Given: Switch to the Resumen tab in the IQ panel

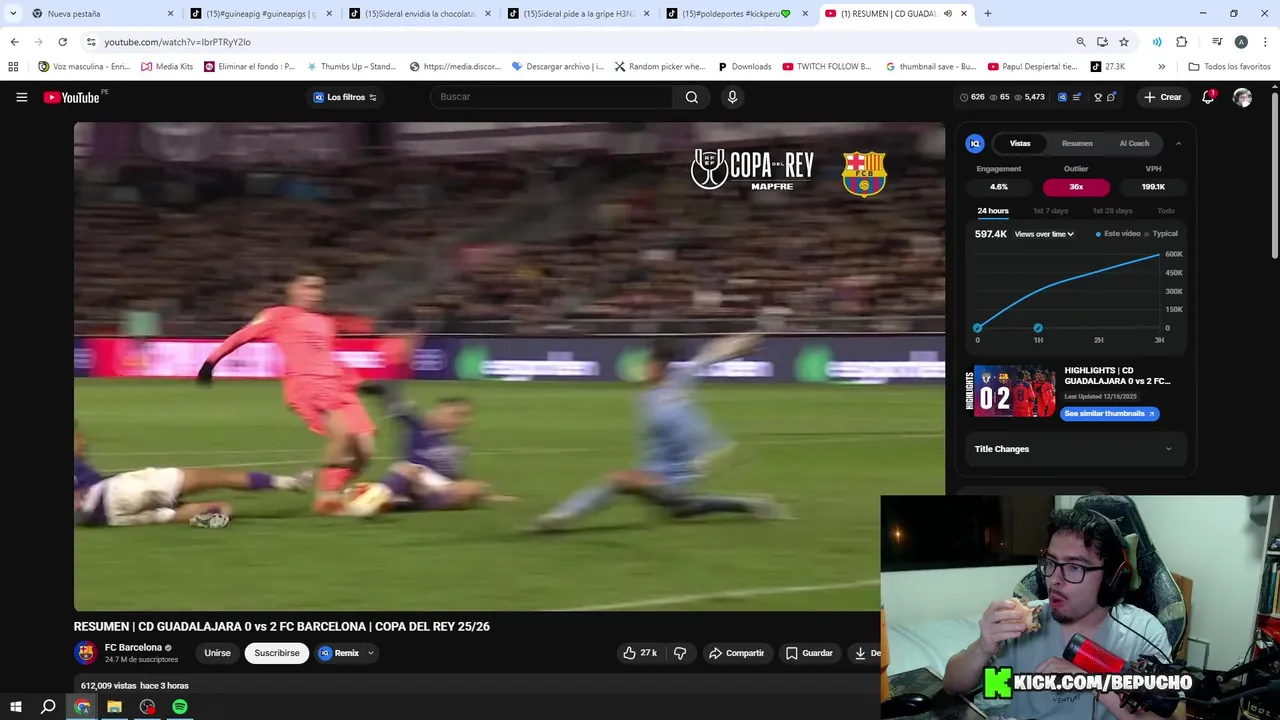Looking at the screenshot, I should 1077,143.
